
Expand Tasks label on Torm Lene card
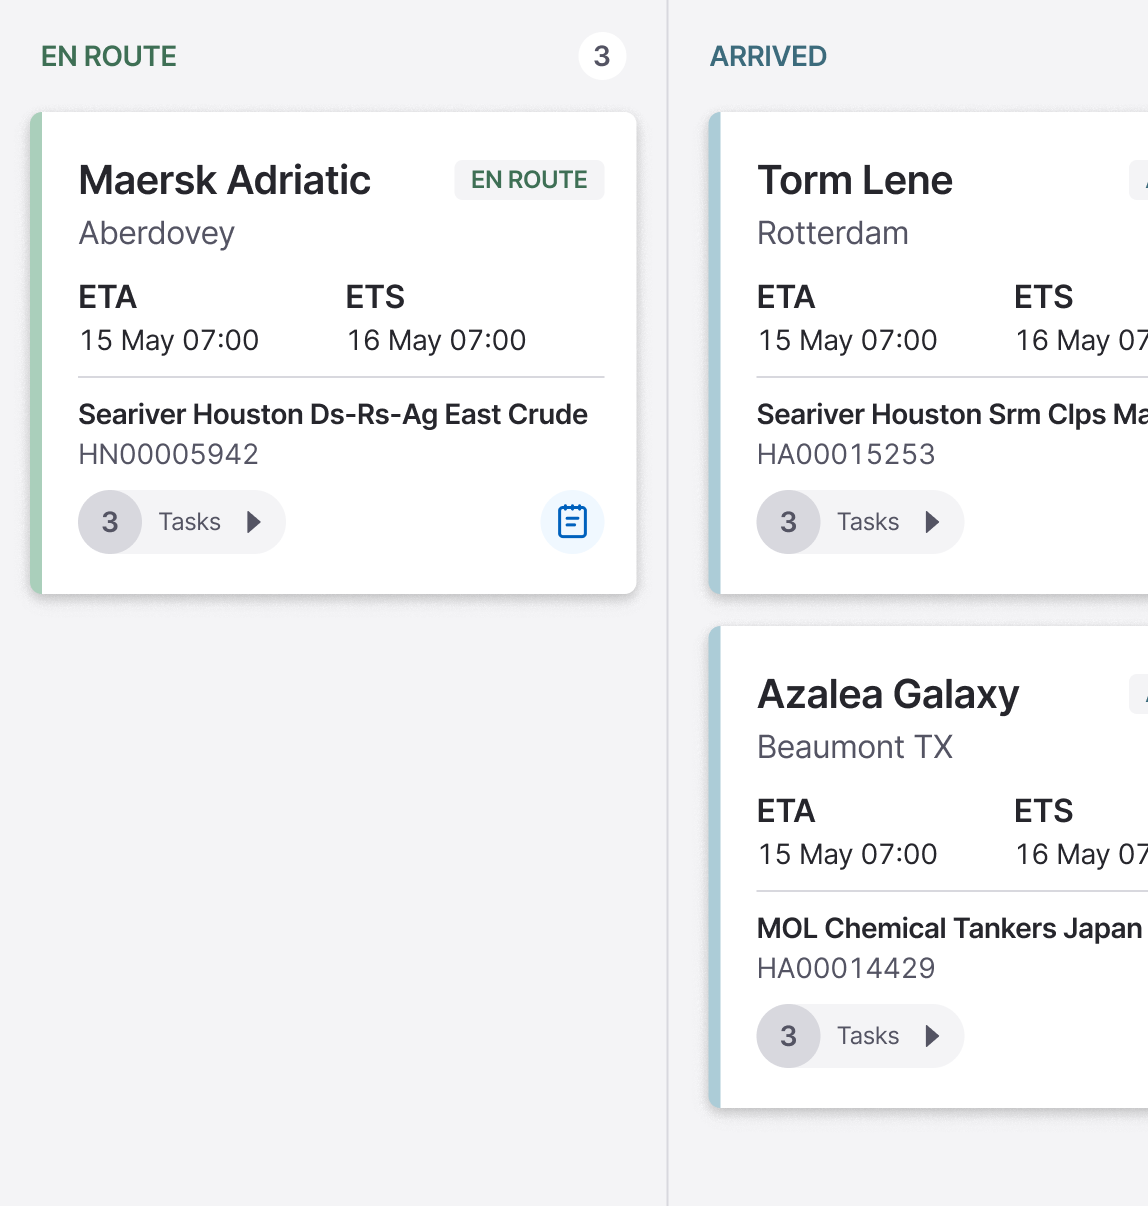pyautogui.click(x=868, y=522)
